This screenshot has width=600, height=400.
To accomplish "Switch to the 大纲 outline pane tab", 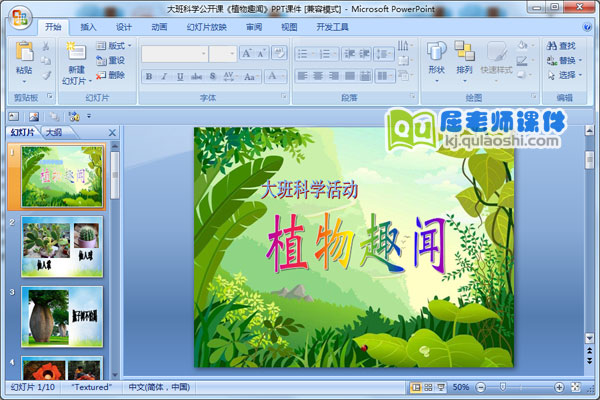I will [x=54, y=132].
